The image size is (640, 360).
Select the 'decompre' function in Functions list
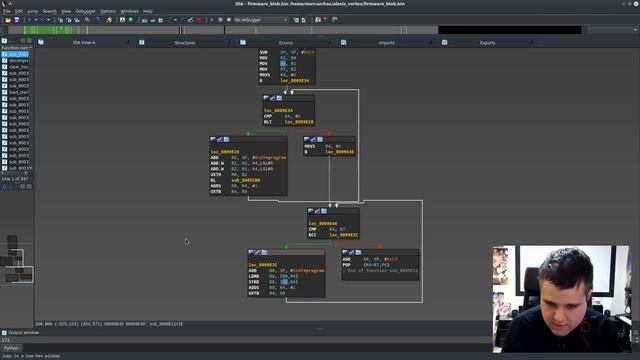[x=16, y=60]
